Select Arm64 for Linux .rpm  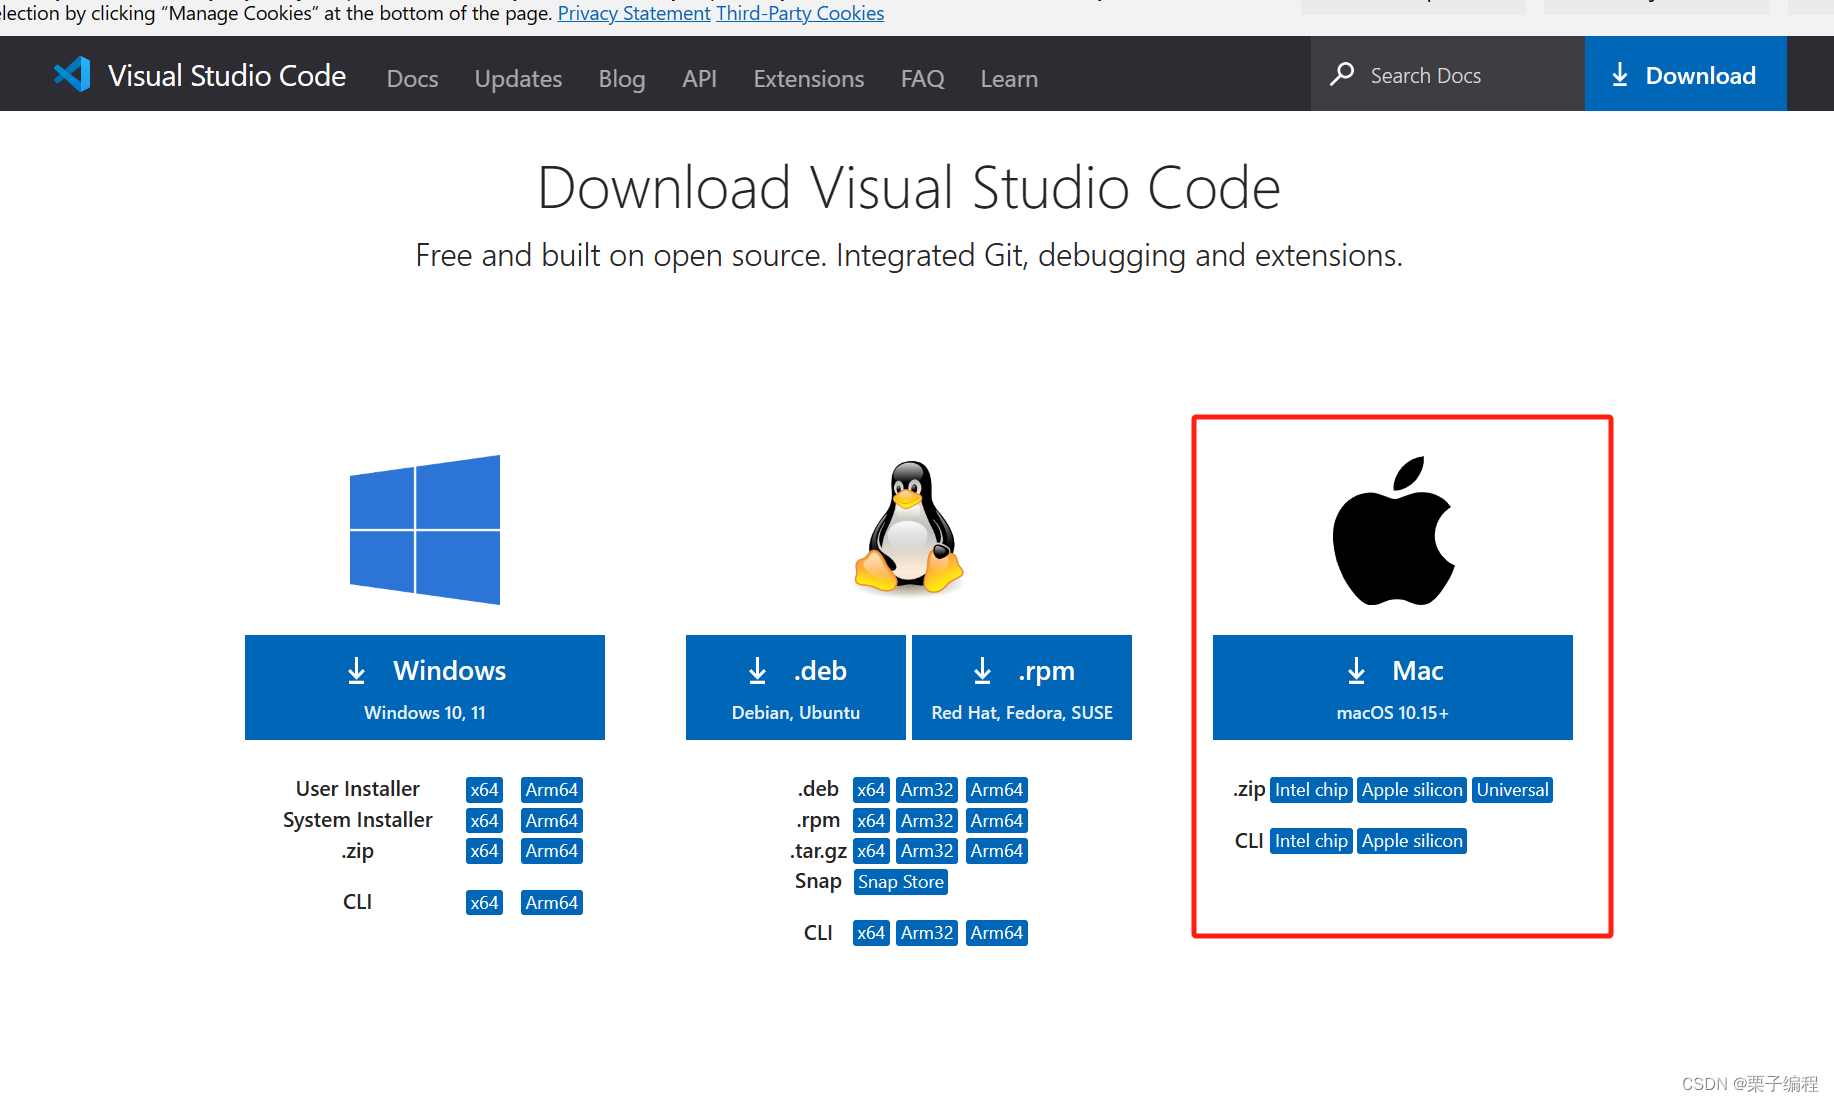coord(997,821)
